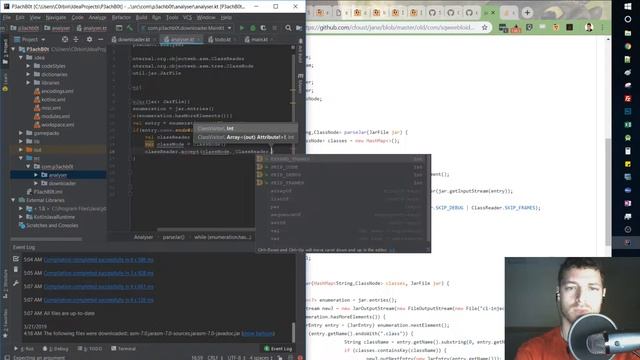Image resolution: width=640 pixels, height=360 pixels.
Task: Select workspace.xml in project tree
Action: pos(54,124)
